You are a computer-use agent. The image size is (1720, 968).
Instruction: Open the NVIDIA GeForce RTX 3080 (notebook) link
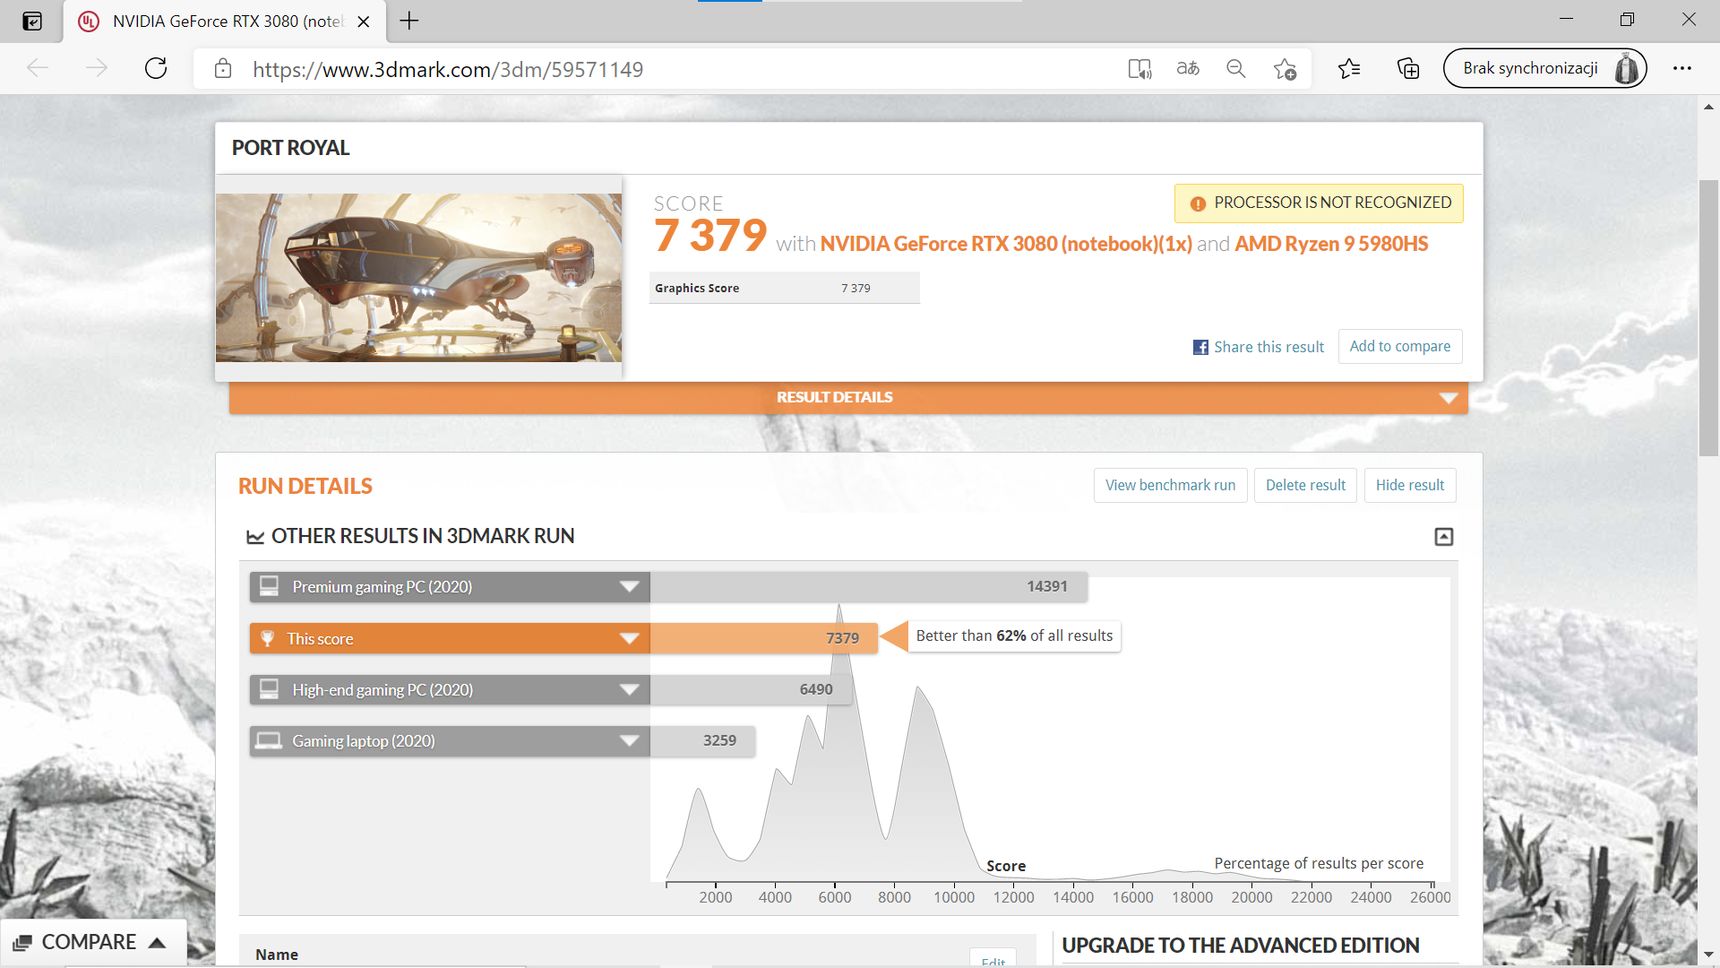click(x=1006, y=244)
